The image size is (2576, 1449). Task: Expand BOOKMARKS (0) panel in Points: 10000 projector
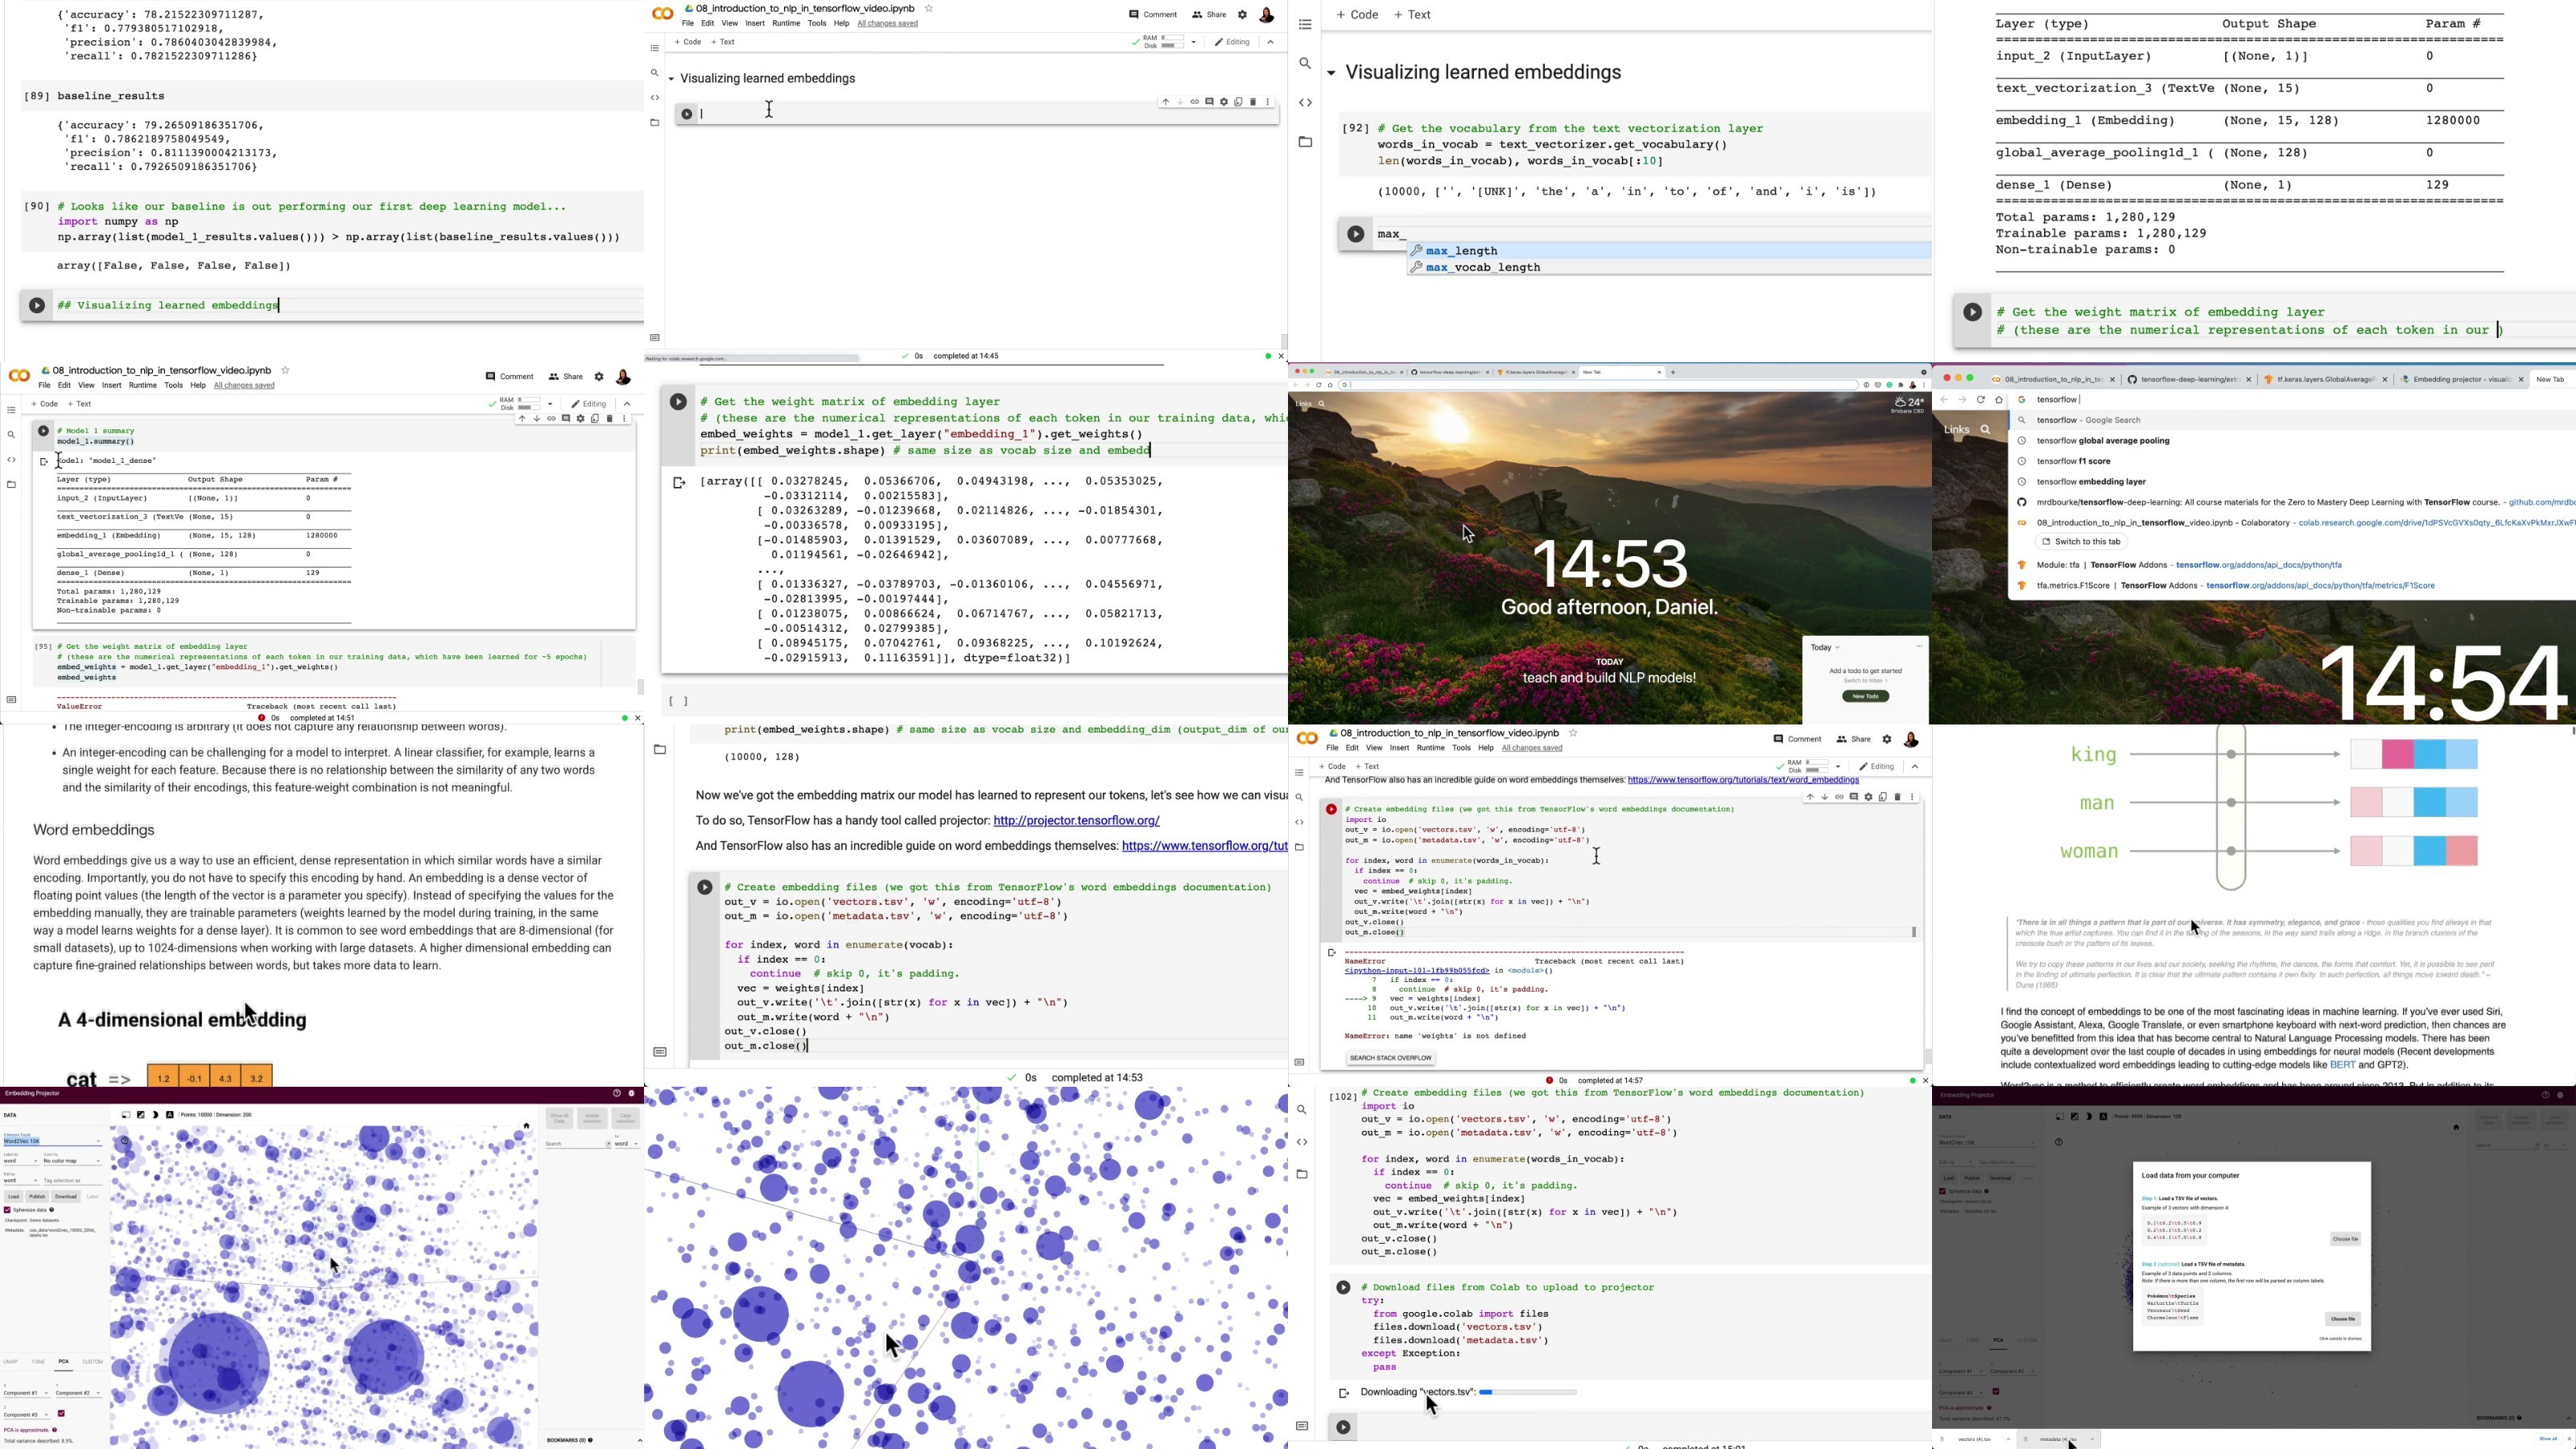click(640, 1441)
